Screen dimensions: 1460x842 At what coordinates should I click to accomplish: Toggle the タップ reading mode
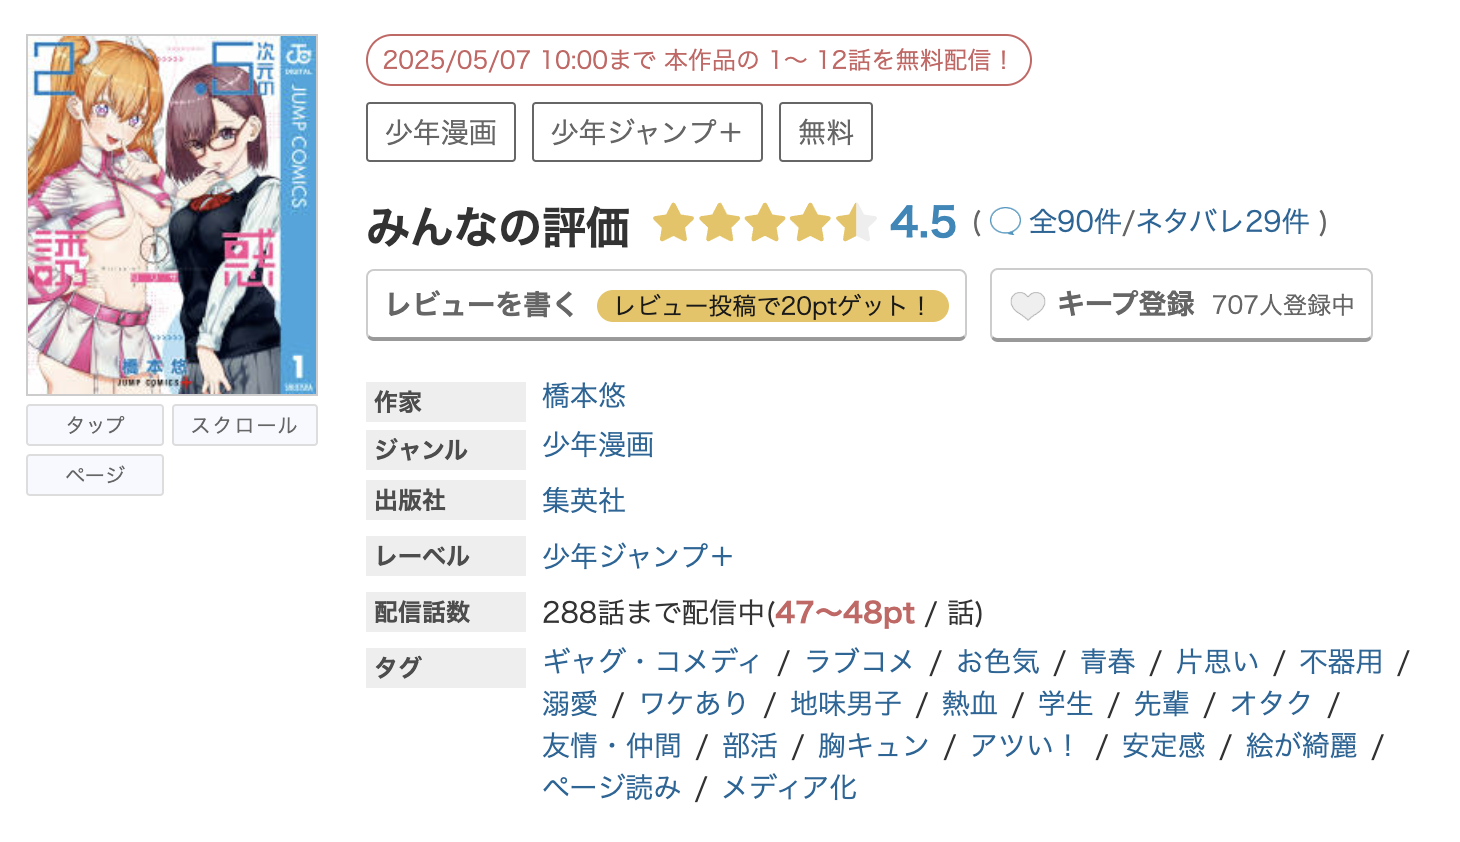94,424
